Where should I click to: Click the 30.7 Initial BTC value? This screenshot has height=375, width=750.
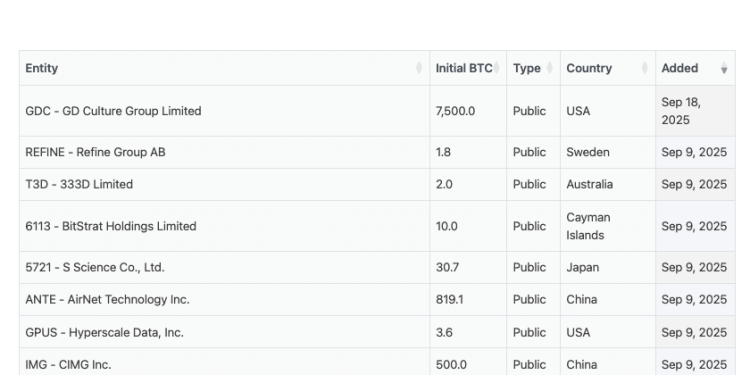click(447, 267)
